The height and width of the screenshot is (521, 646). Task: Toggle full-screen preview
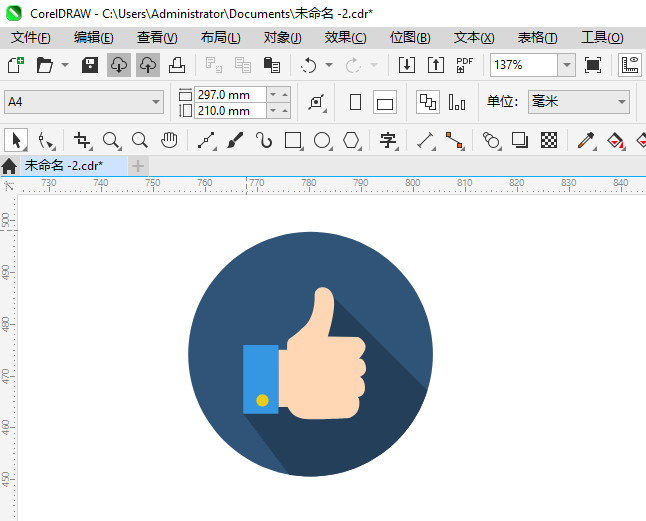(x=593, y=65)
